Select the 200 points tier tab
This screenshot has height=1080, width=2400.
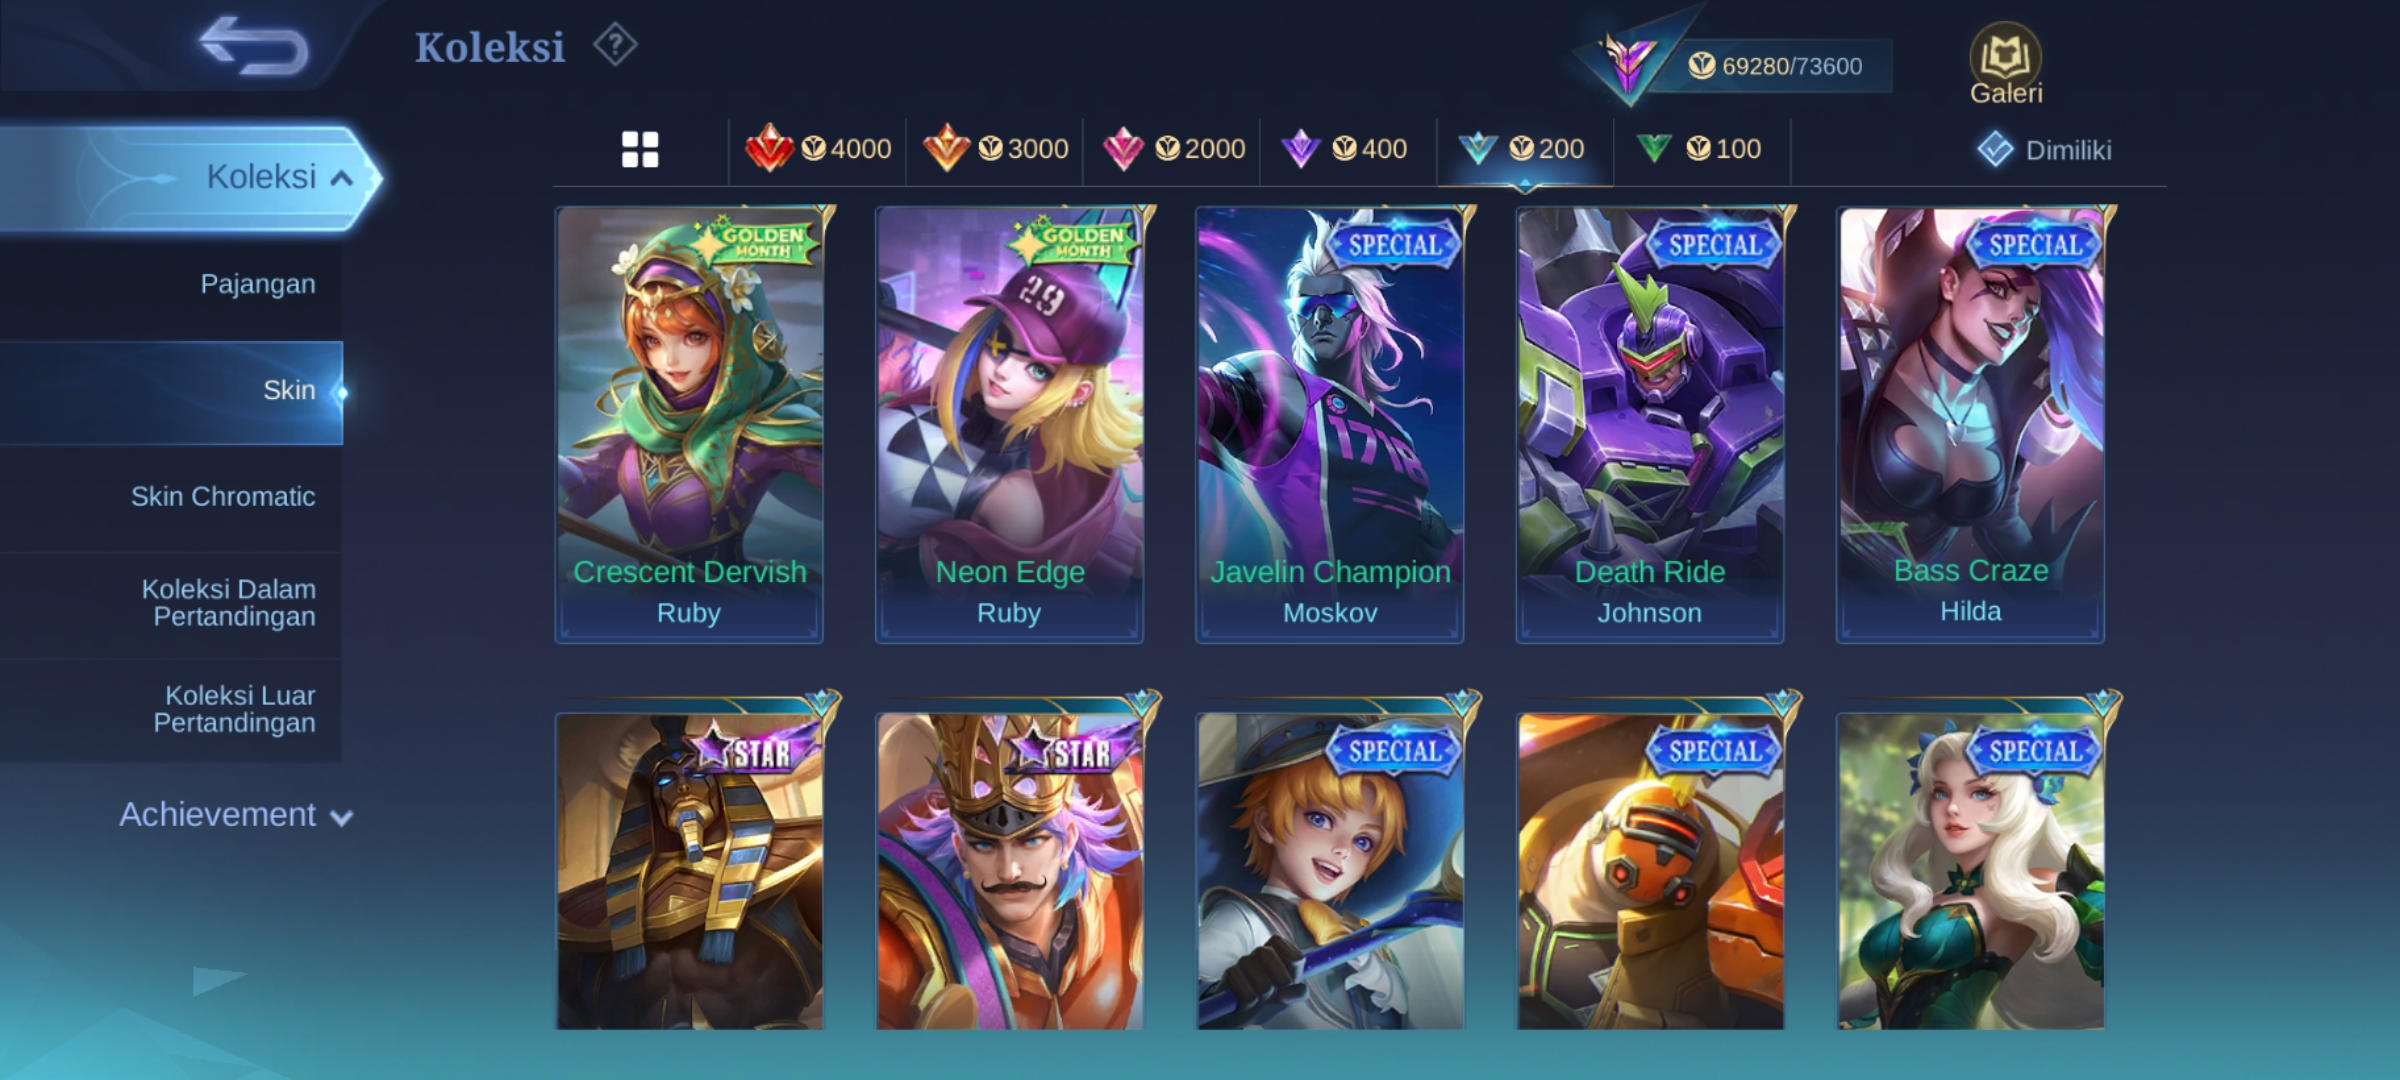tap(1524, 149)
